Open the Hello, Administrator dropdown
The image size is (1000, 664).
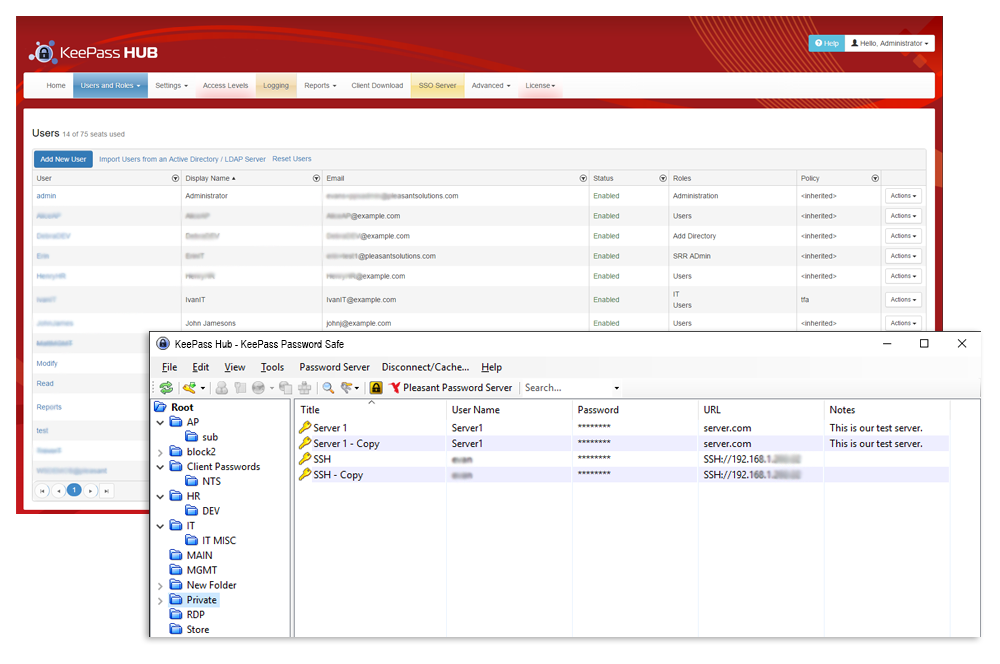coord(890,43)
